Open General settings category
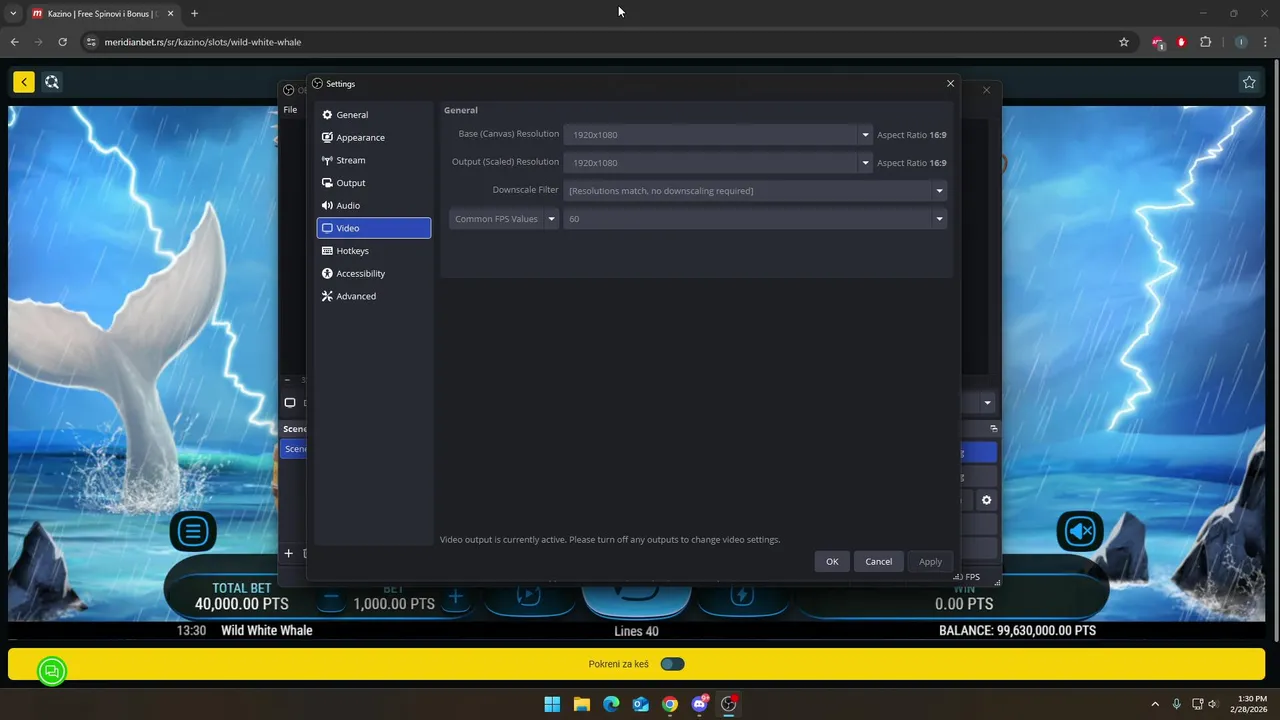1280x720 pixels. [373, 115]
